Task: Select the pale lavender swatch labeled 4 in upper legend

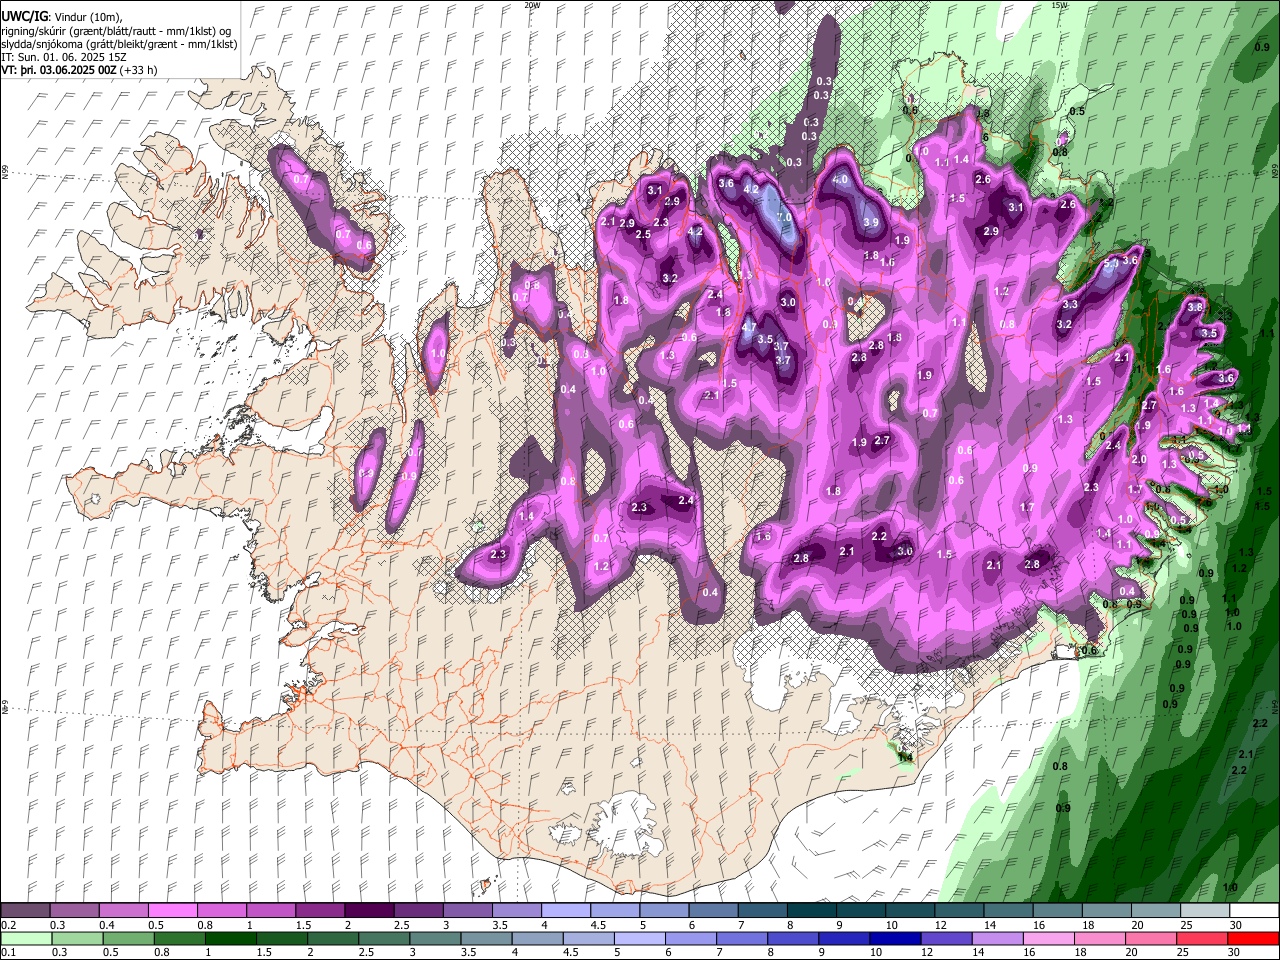Action: coord(564,911)
